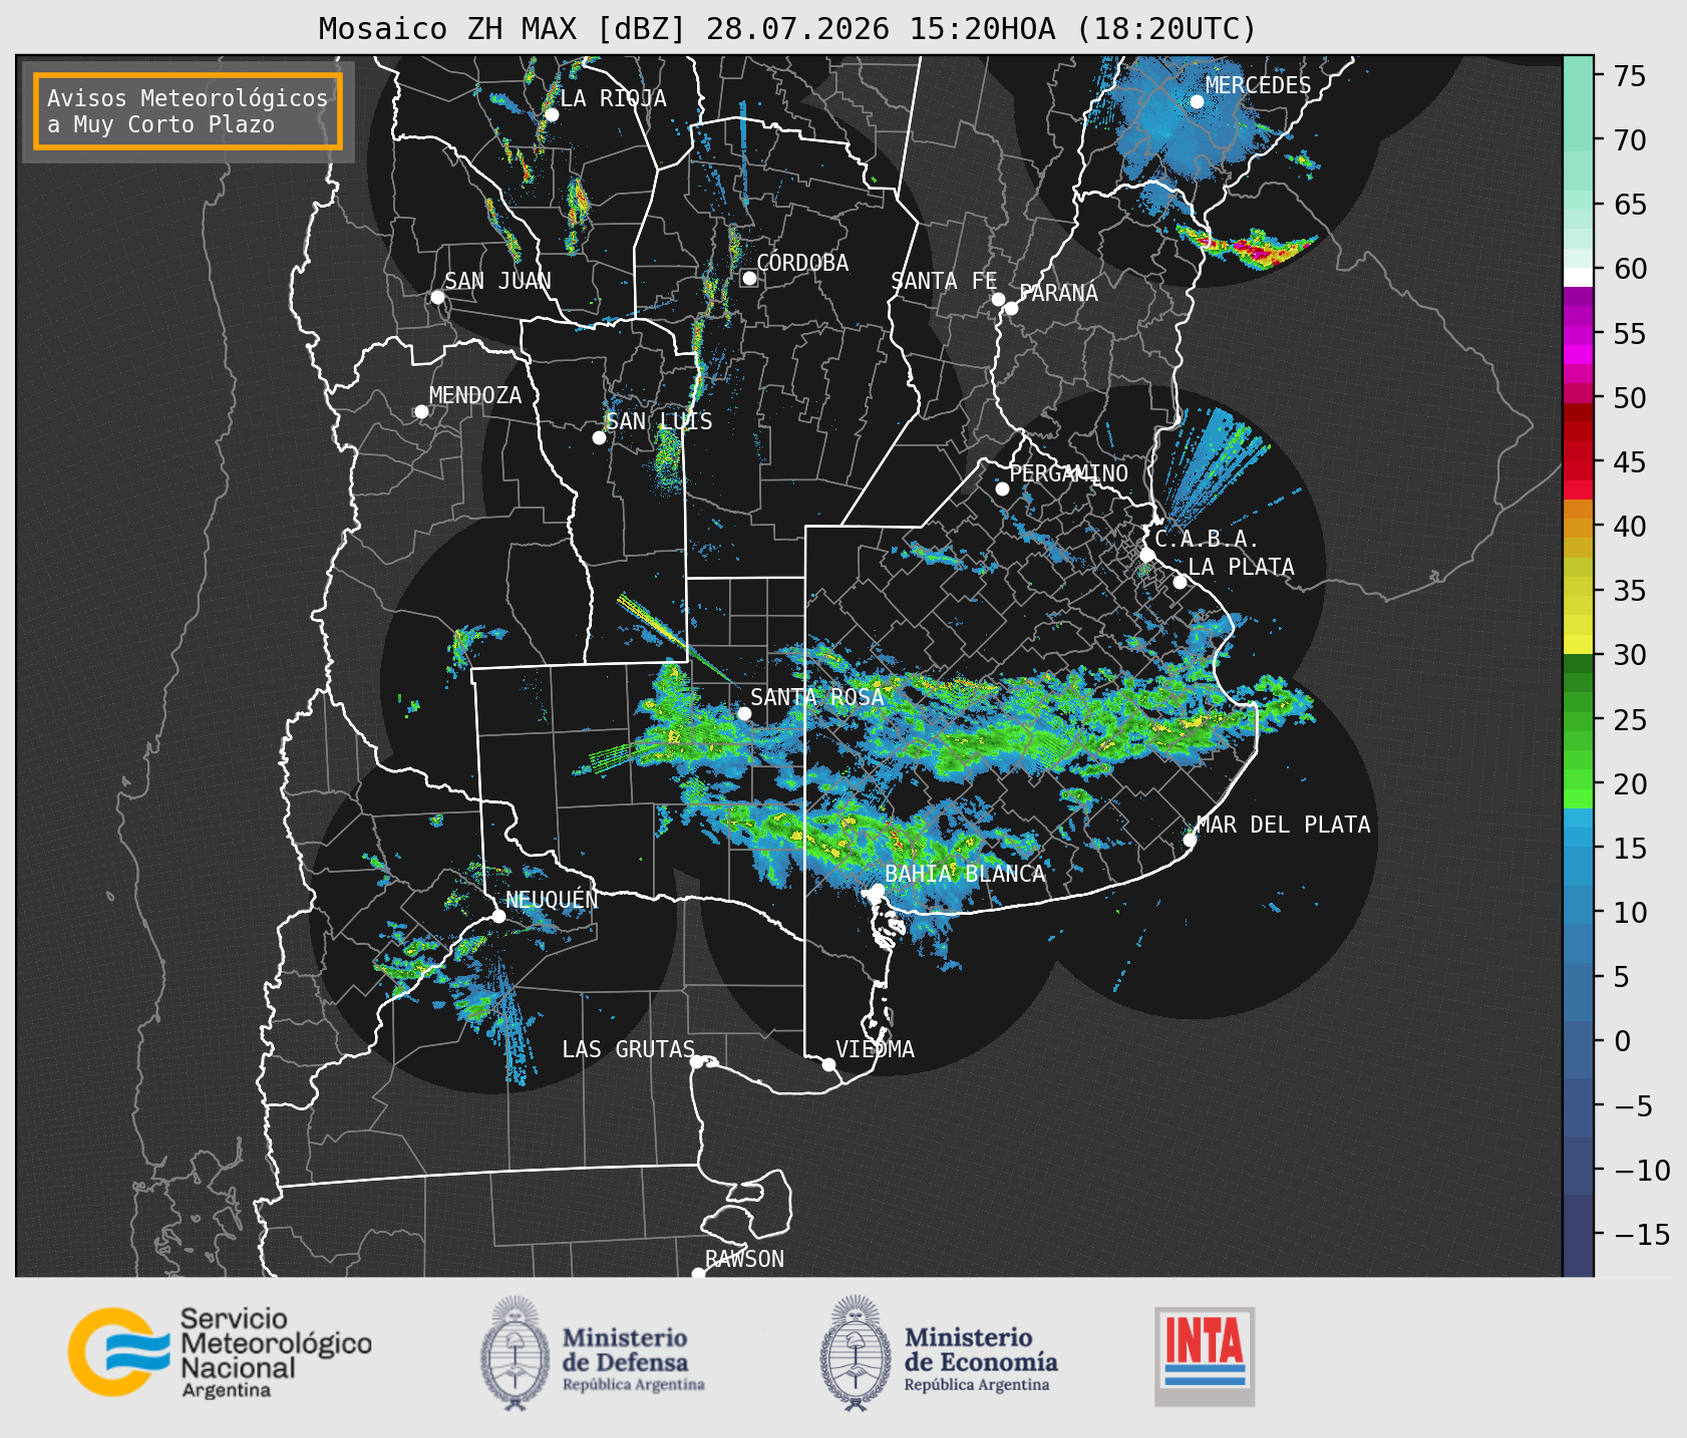
Task: Click the VIEDMA city marker
Action: (x=828, y=1064)
